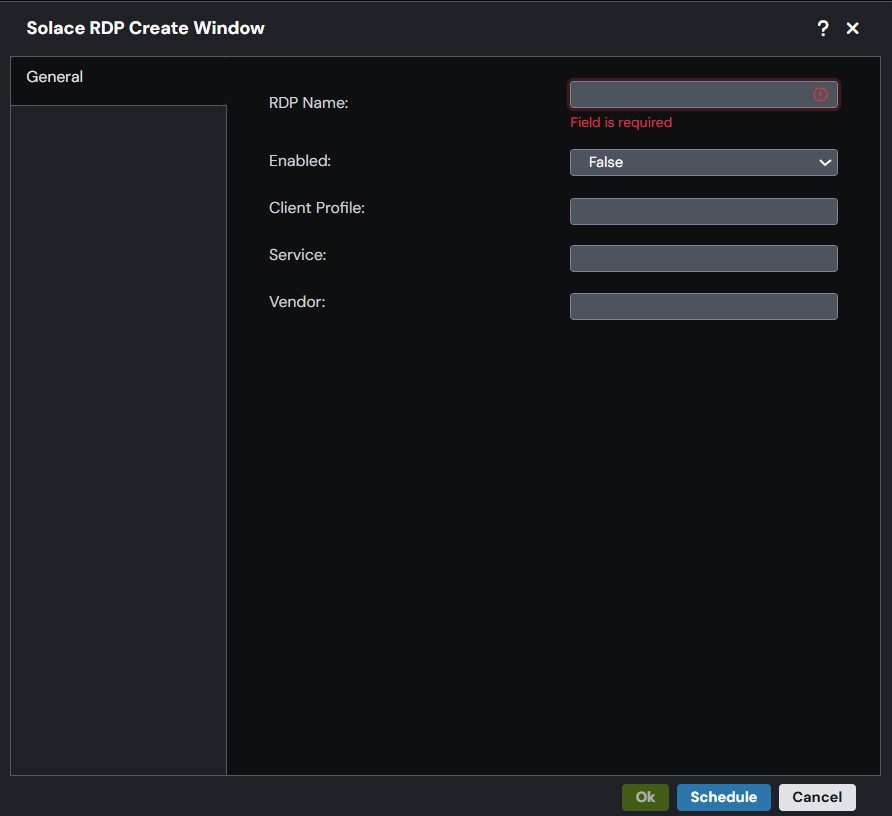Open the help question mark icon

click(x=823, y=28)
